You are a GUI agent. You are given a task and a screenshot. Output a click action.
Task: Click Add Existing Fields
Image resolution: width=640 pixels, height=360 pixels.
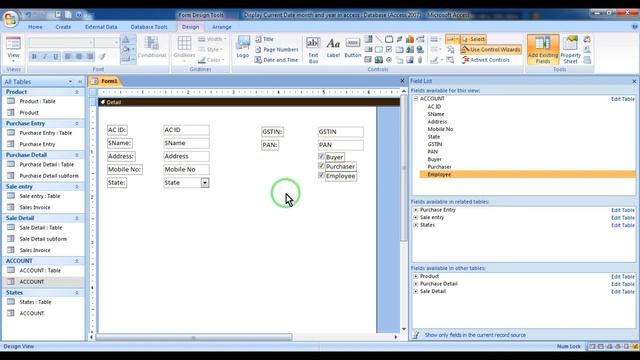tap(543, 49)
